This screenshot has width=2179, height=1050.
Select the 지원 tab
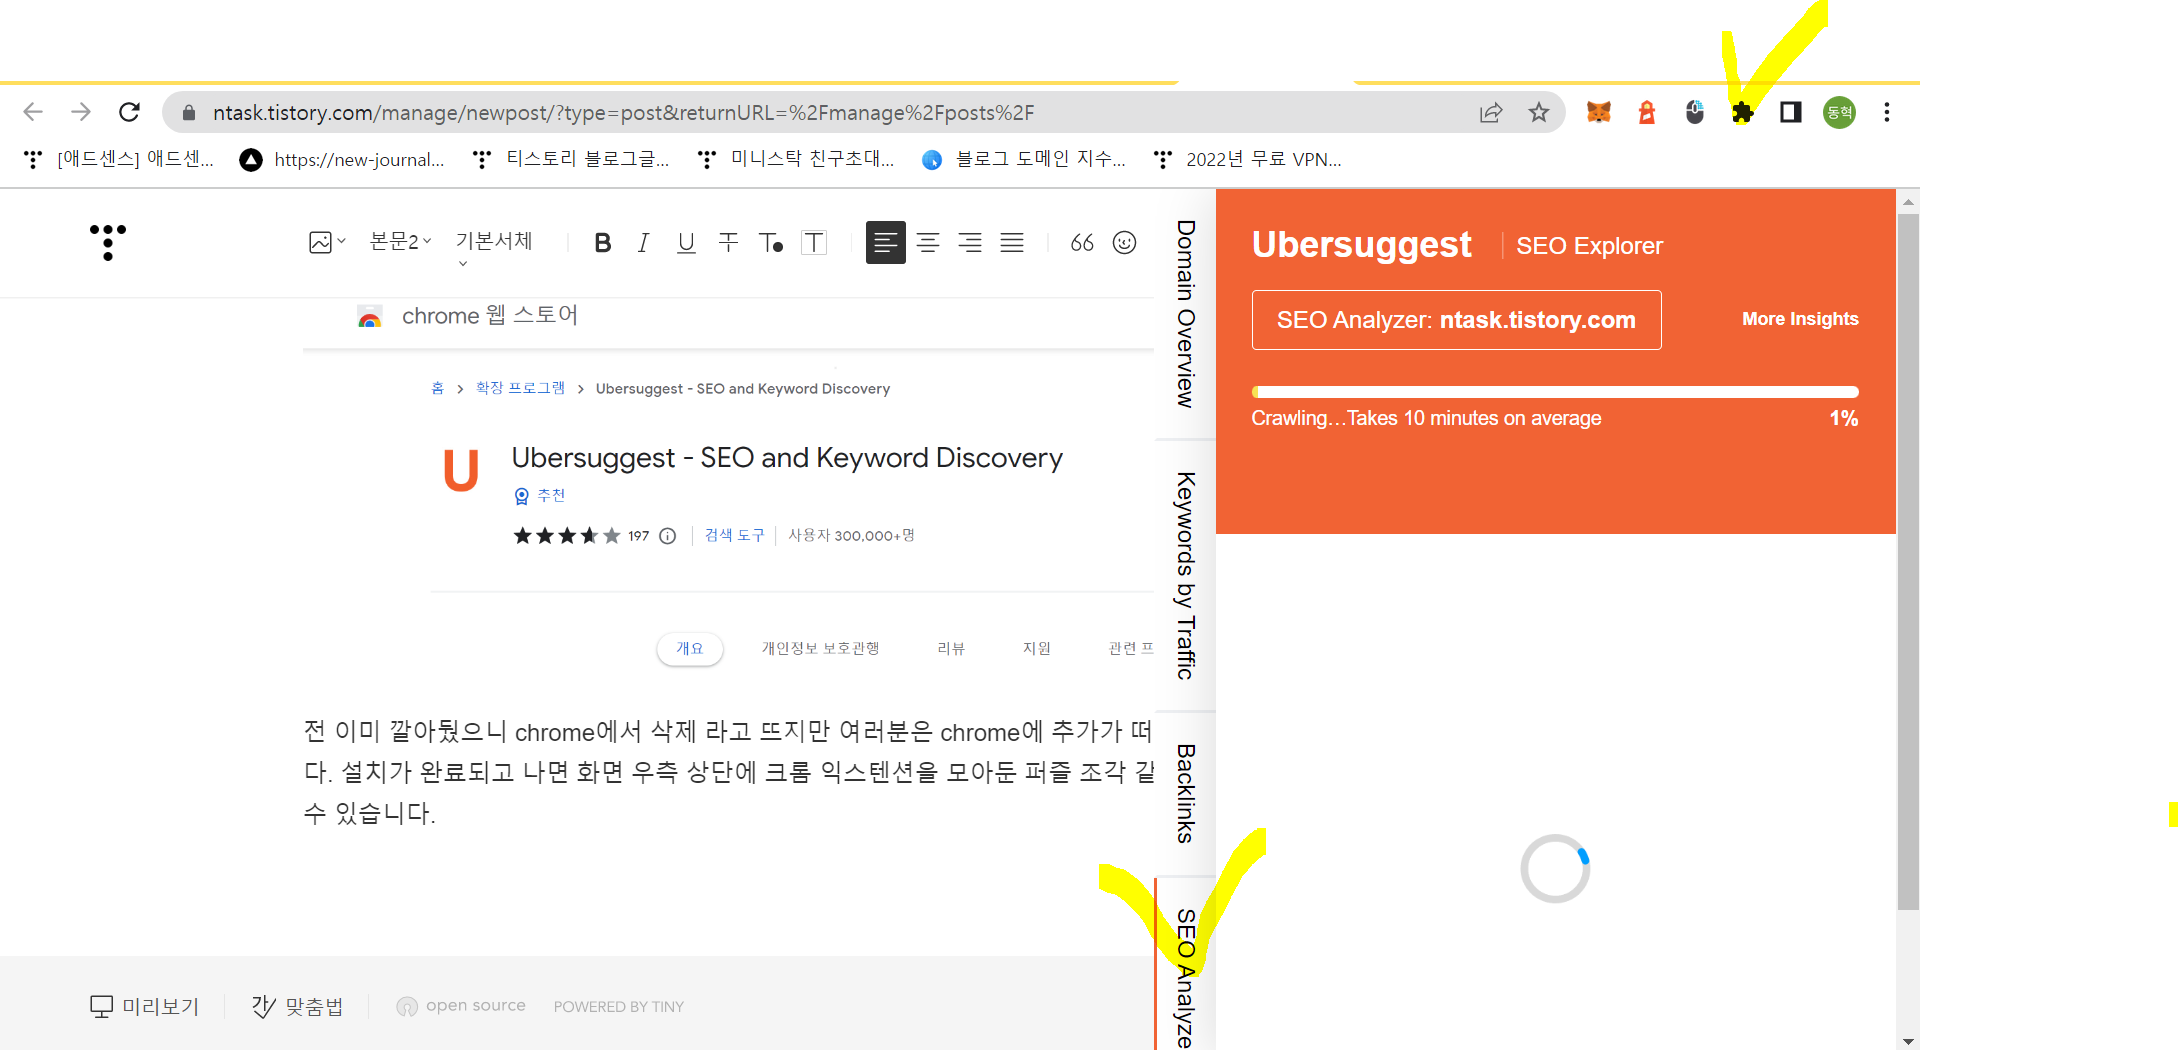[1037, 648]
